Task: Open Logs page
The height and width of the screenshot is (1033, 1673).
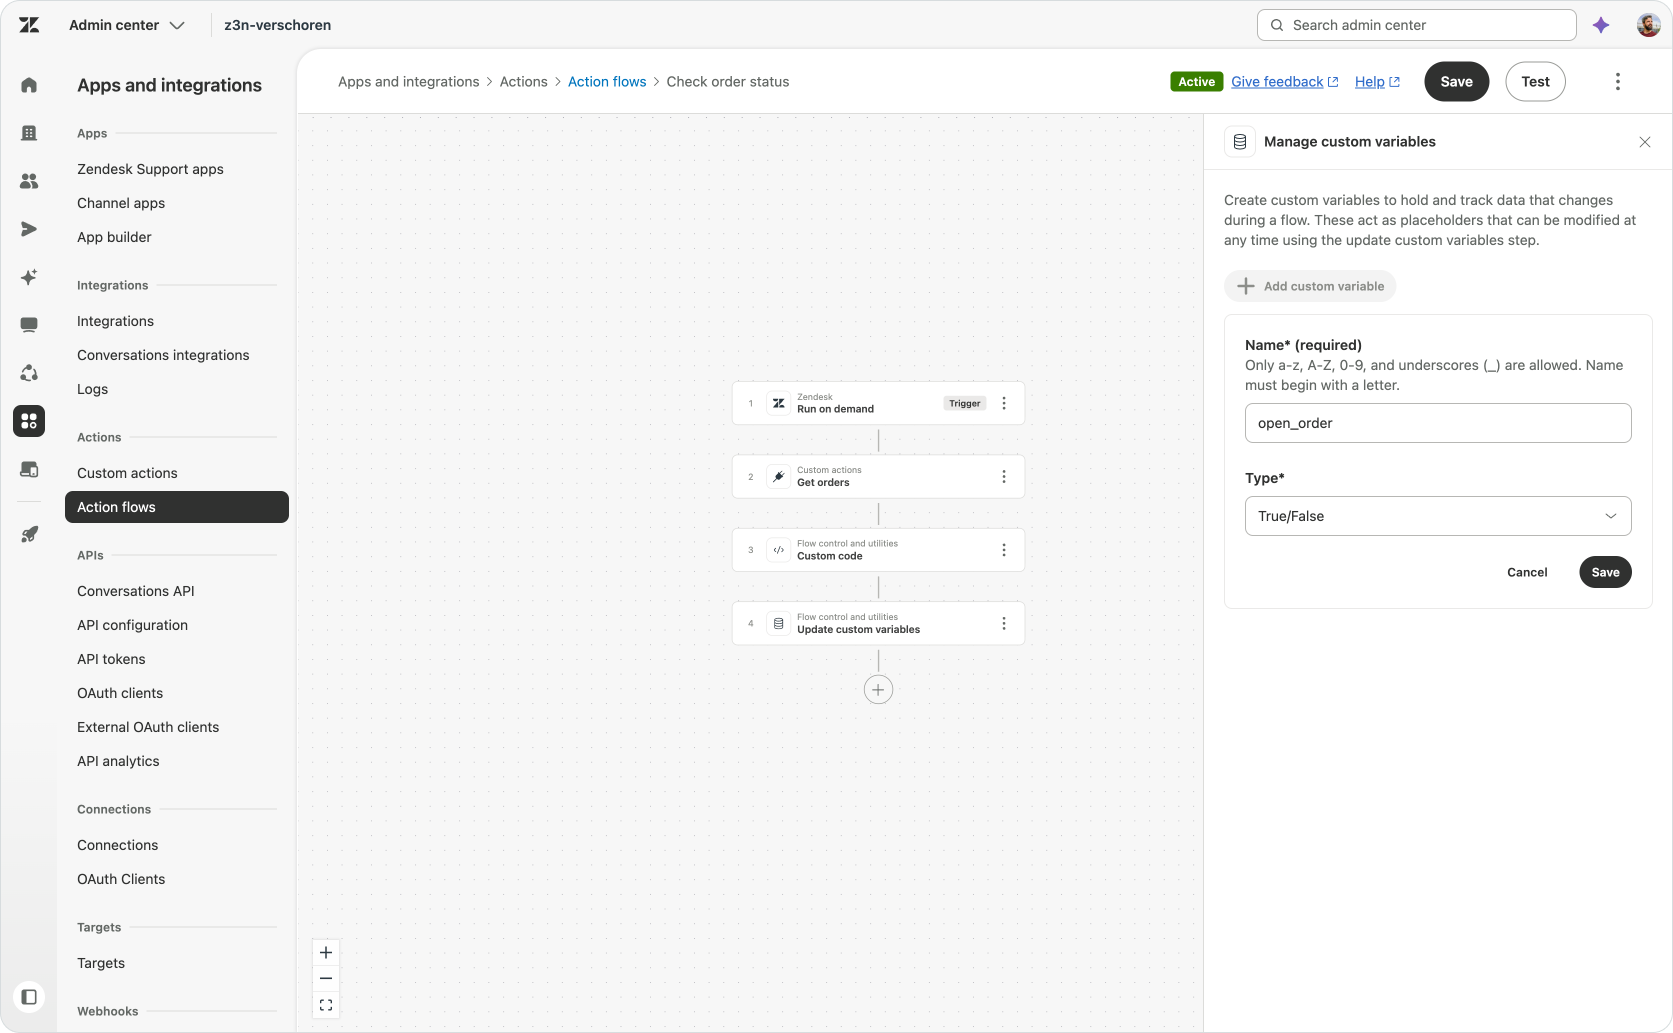Action: tap(93, 389)
